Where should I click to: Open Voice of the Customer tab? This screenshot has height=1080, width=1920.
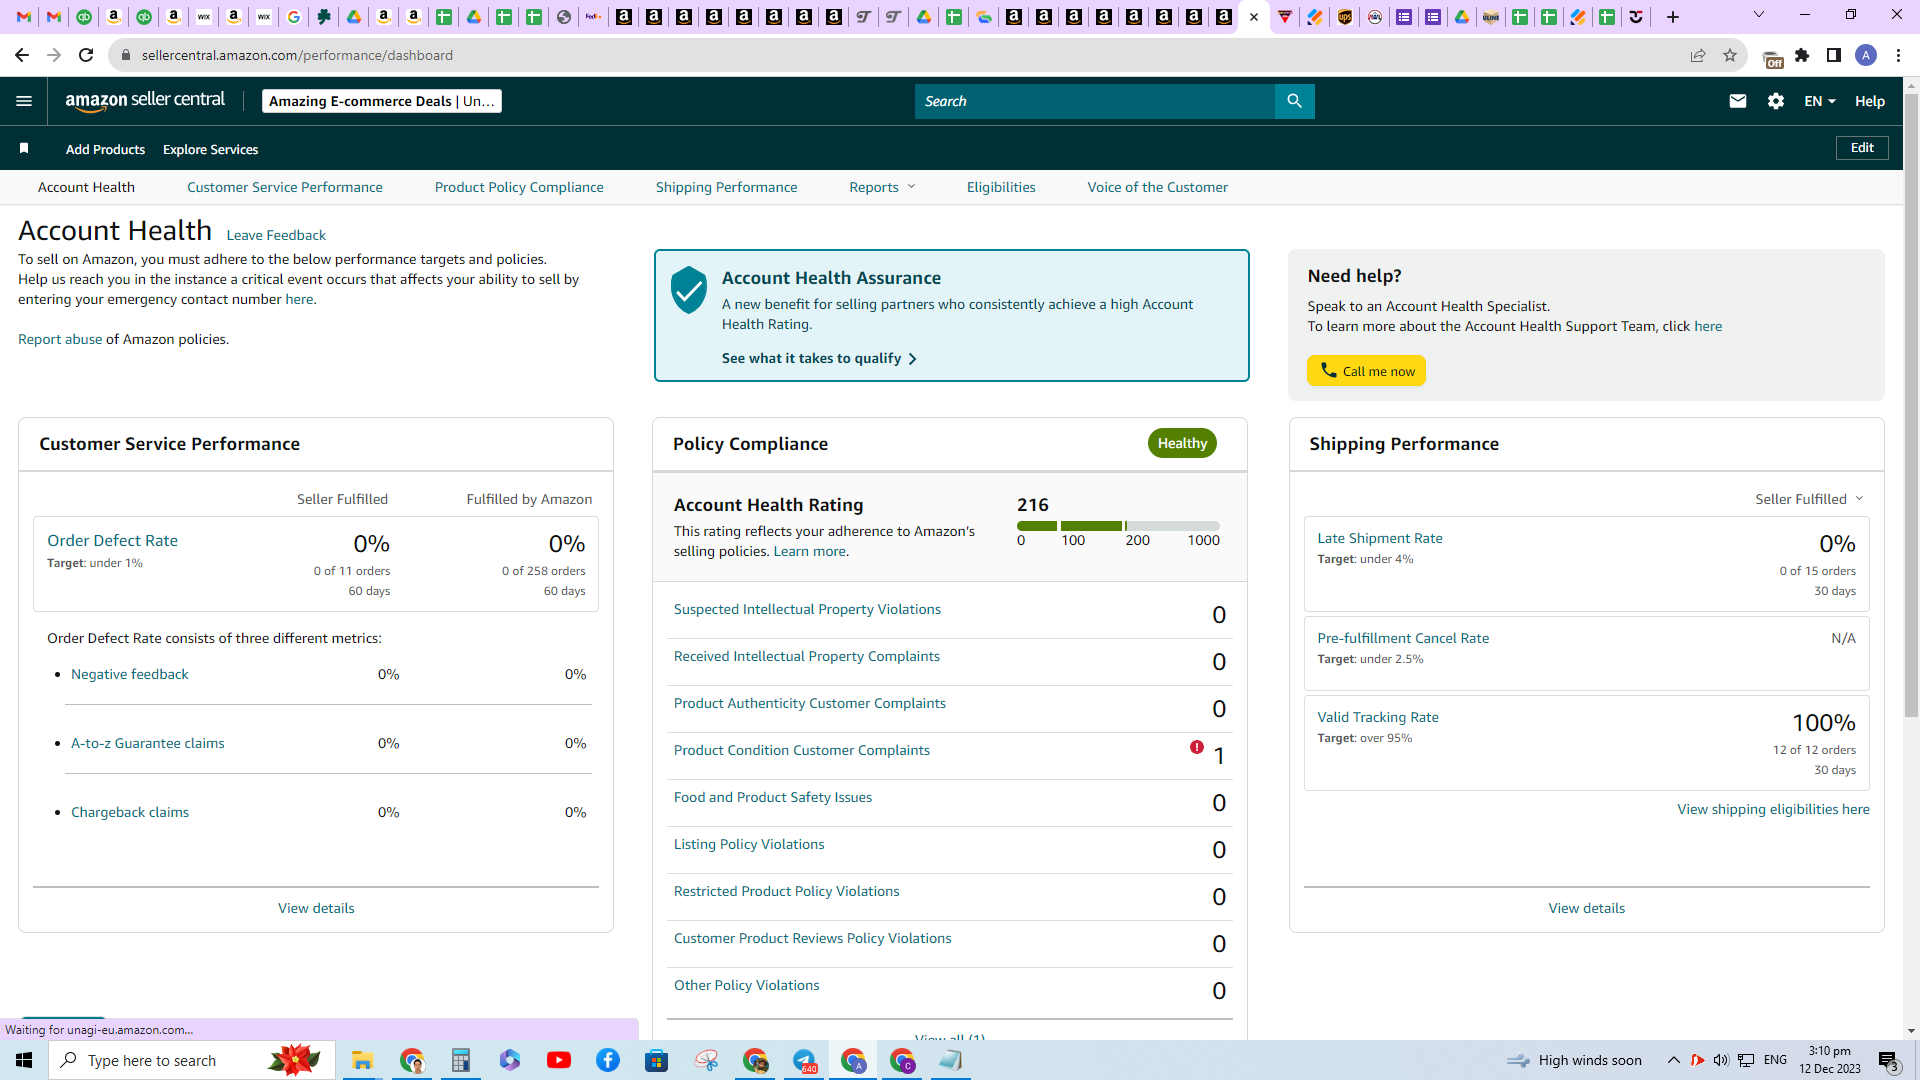click(x=1158, y=187)
